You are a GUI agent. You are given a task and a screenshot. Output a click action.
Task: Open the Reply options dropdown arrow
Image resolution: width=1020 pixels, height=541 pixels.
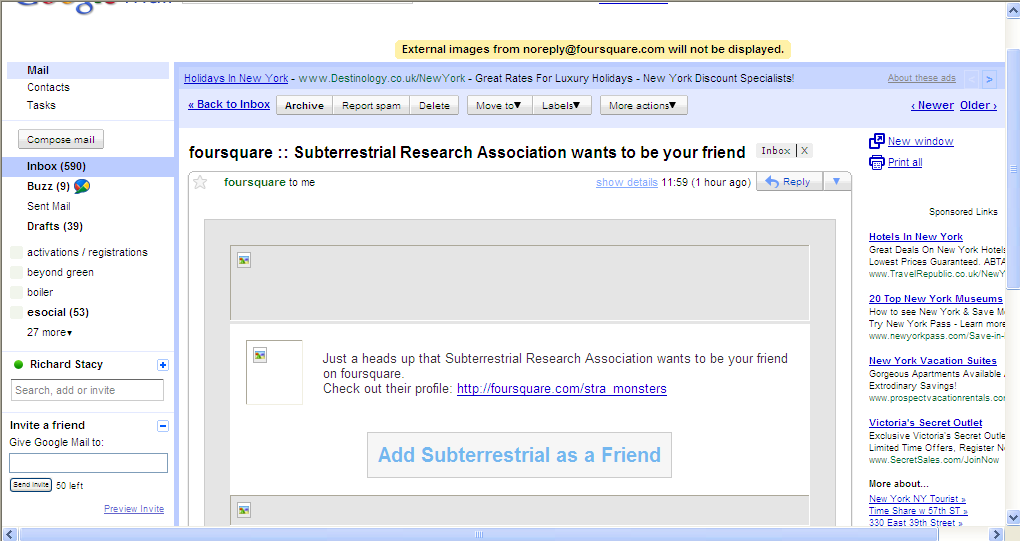837,182
